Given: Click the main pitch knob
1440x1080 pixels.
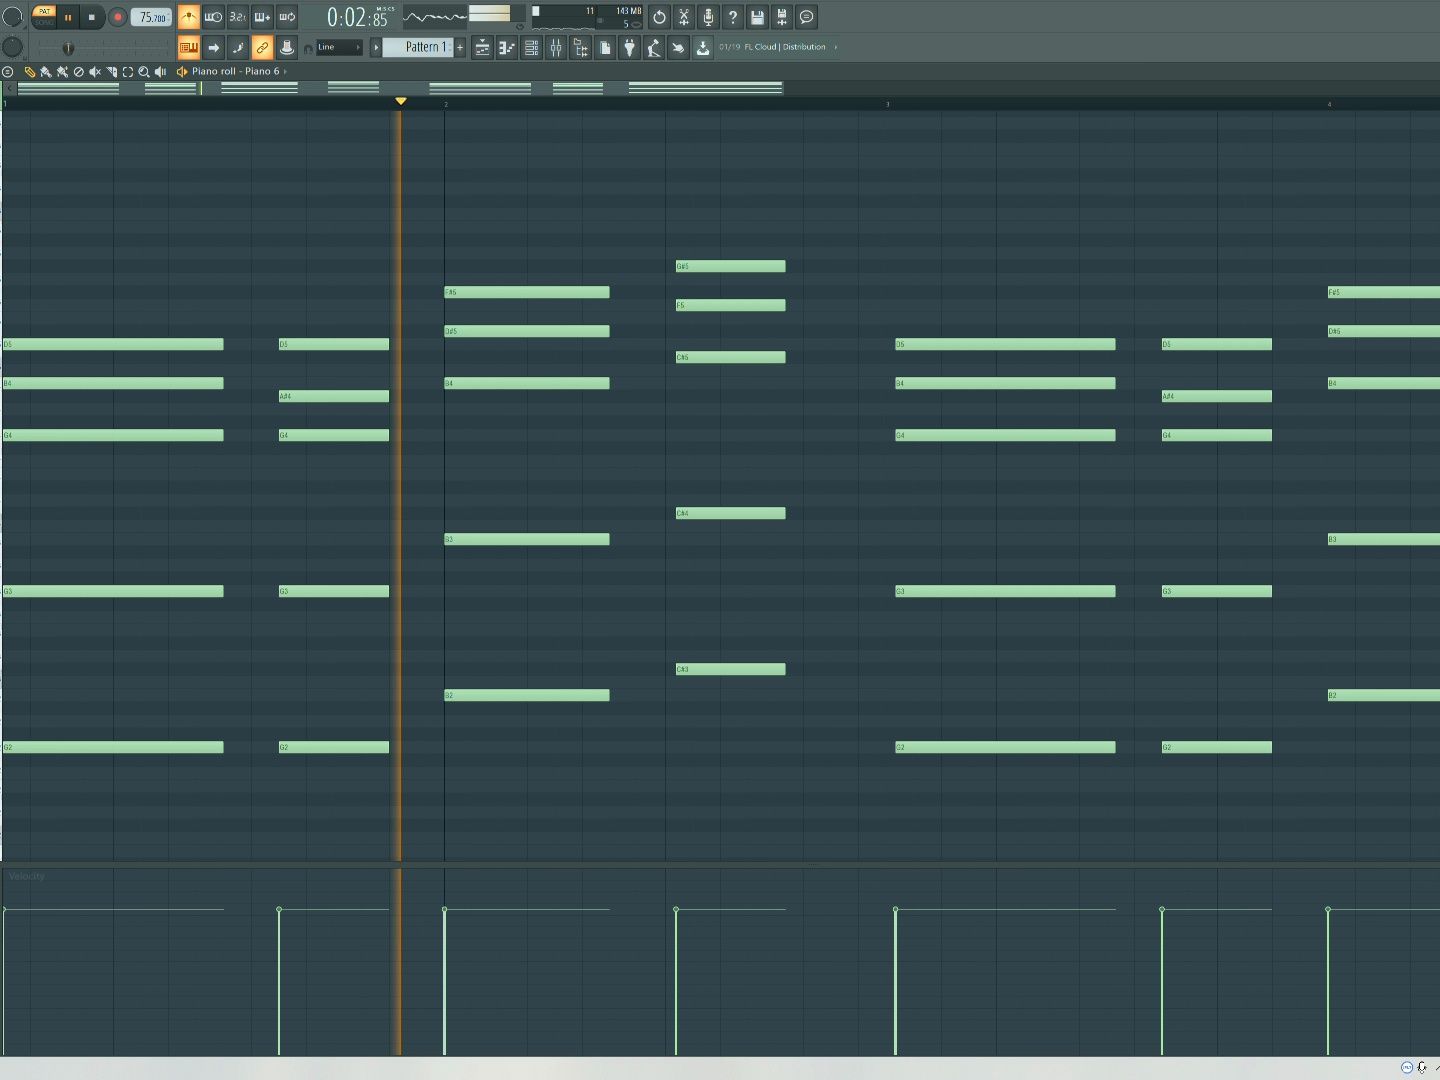Looking at the screenshot, I should tap(12, 47).
